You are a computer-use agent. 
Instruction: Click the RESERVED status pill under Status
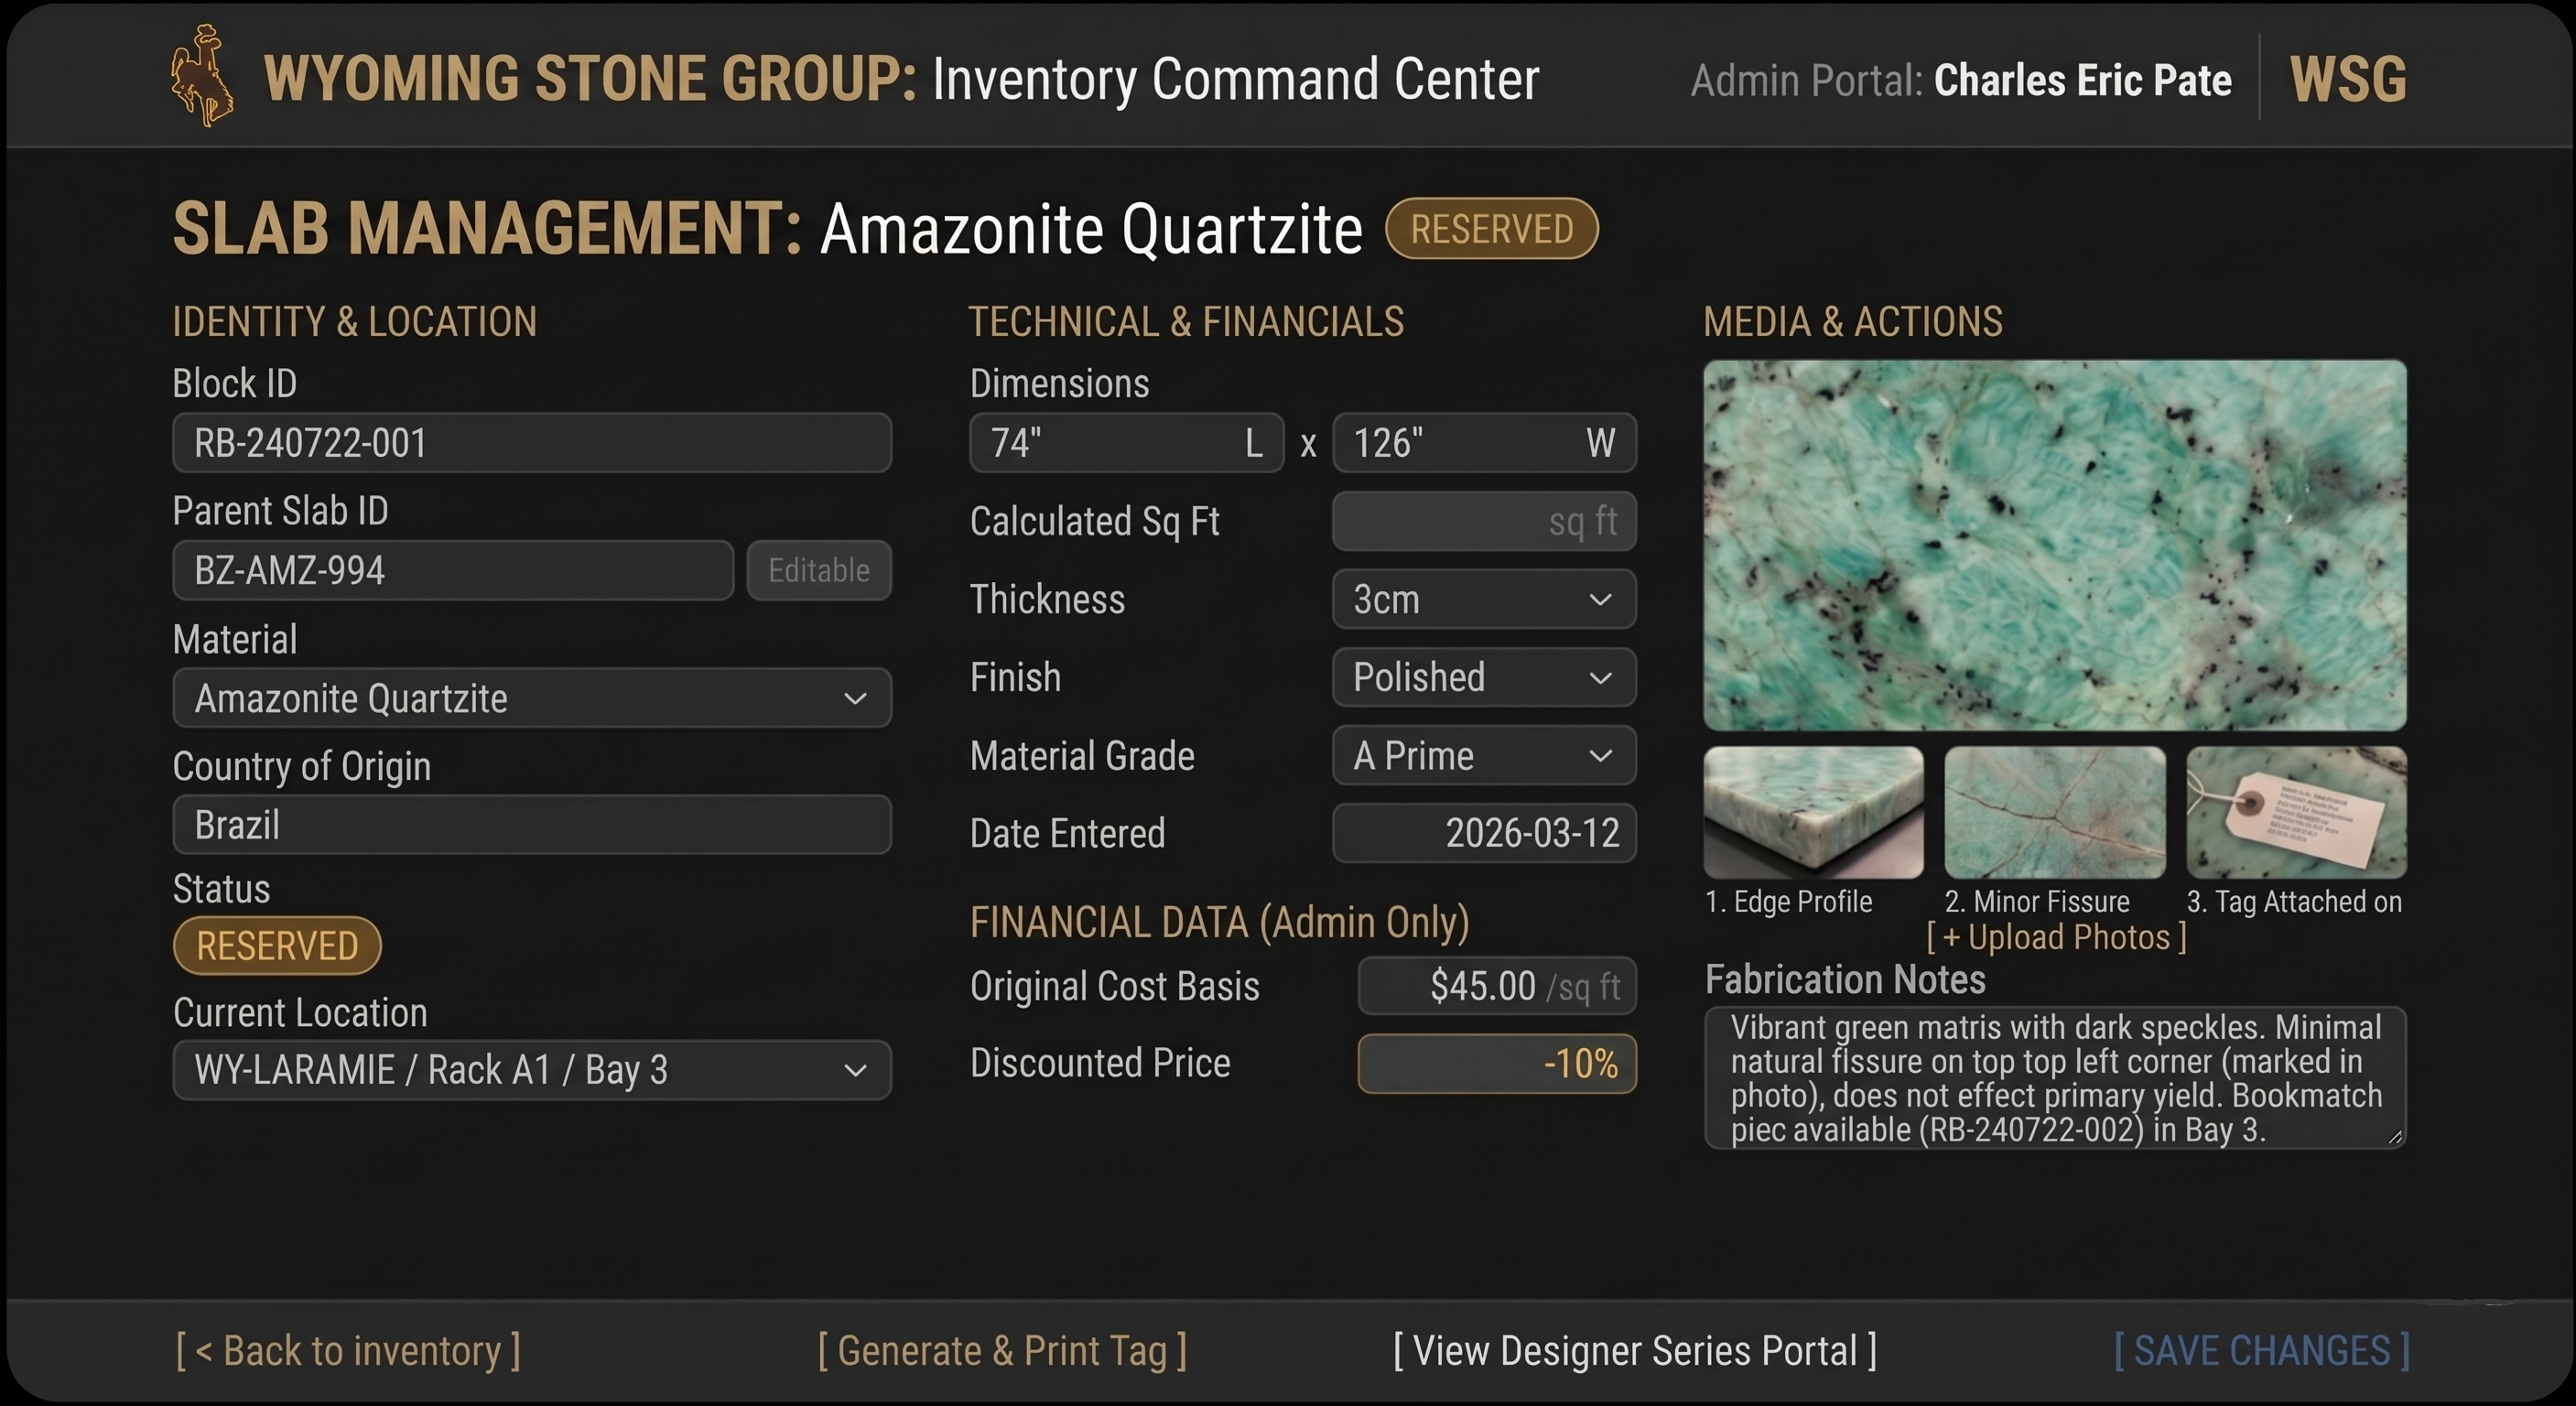tap(277, 946)
